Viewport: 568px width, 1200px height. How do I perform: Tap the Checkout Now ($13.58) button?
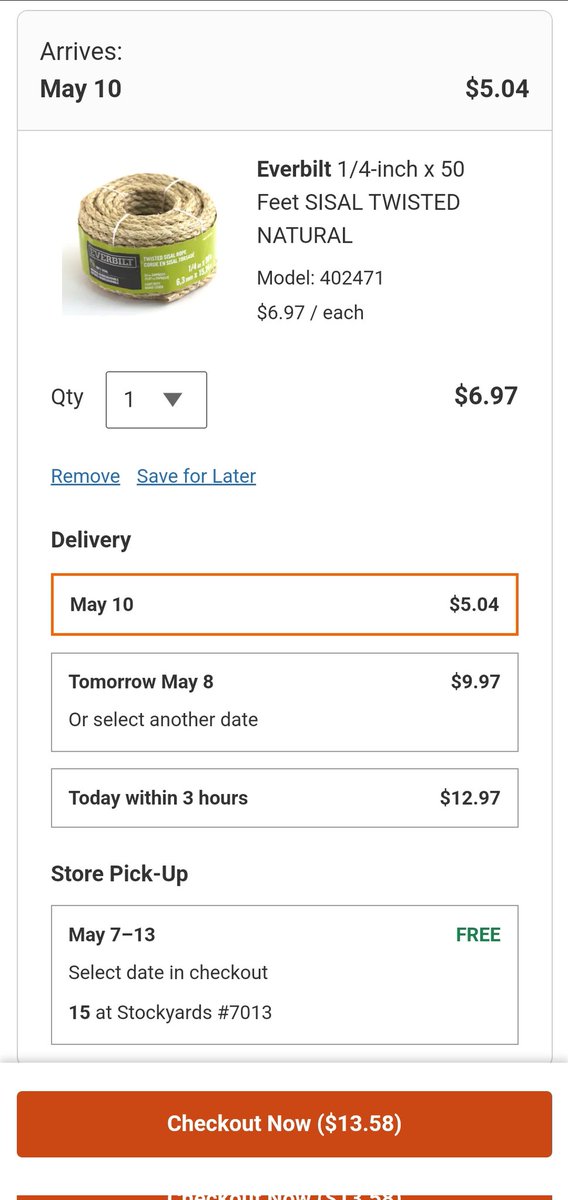[x=284, y=1124]
